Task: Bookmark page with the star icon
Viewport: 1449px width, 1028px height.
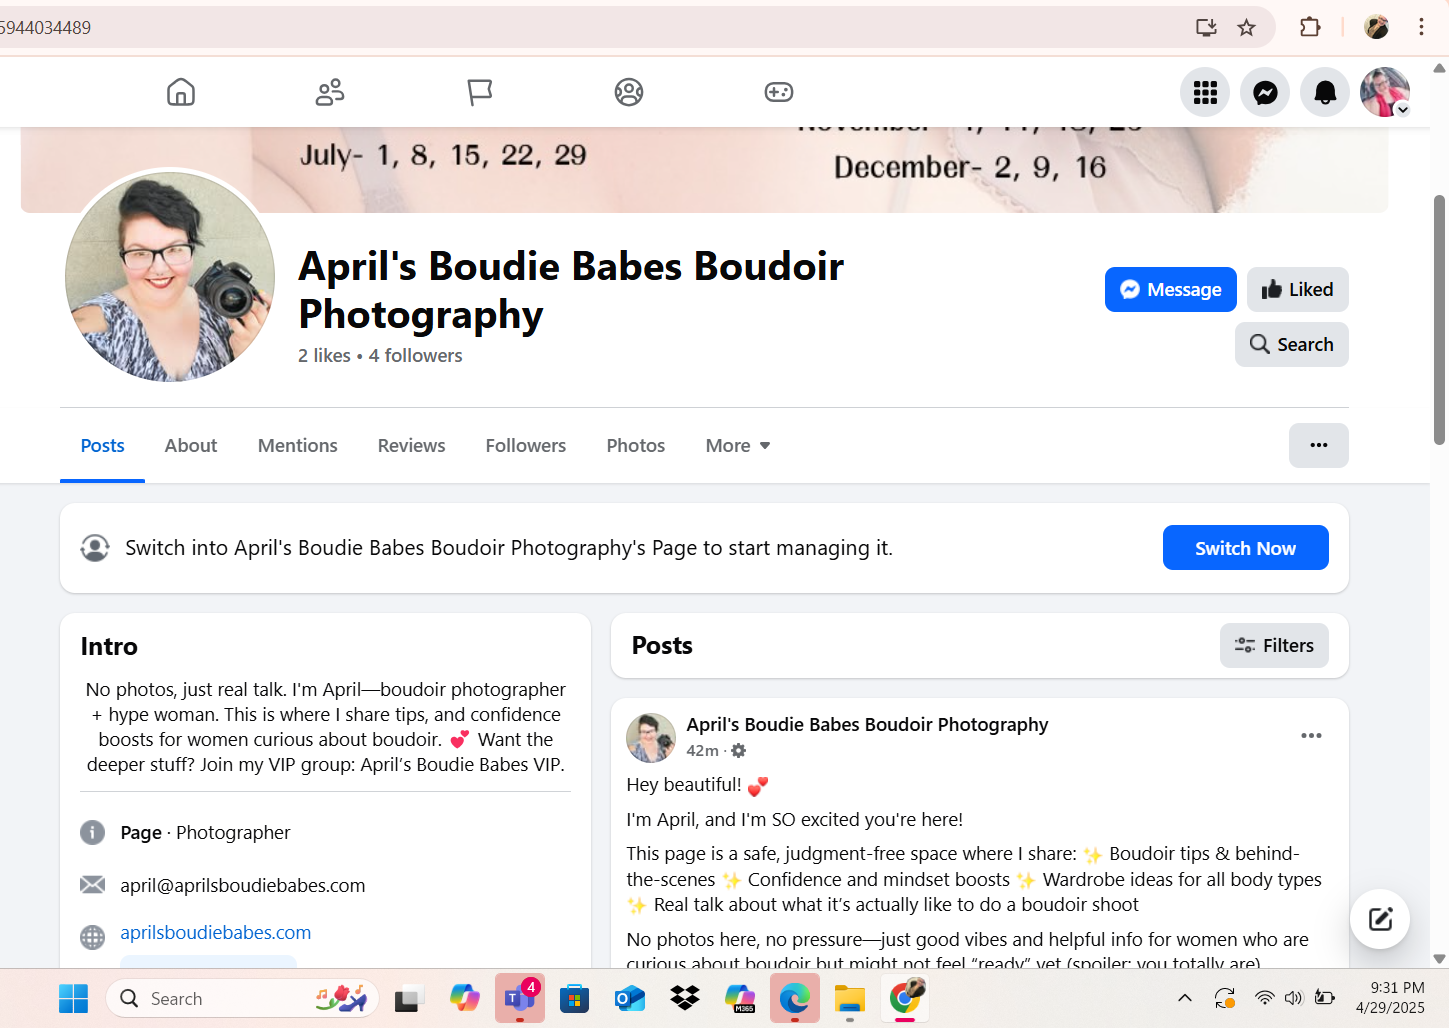Action: coord(1246,28)
